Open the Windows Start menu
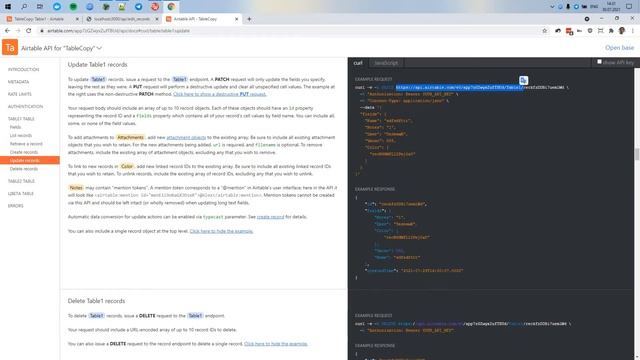 (8, 7)
